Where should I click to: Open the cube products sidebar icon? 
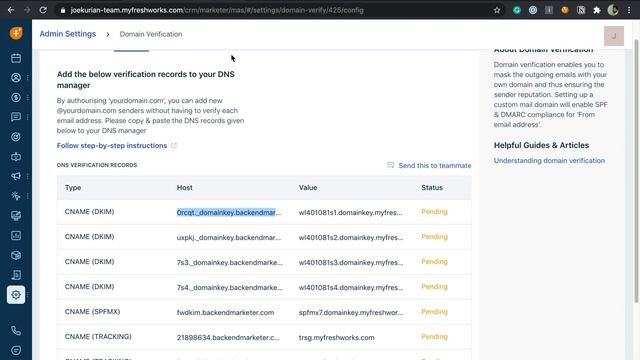tap(16, 255)
